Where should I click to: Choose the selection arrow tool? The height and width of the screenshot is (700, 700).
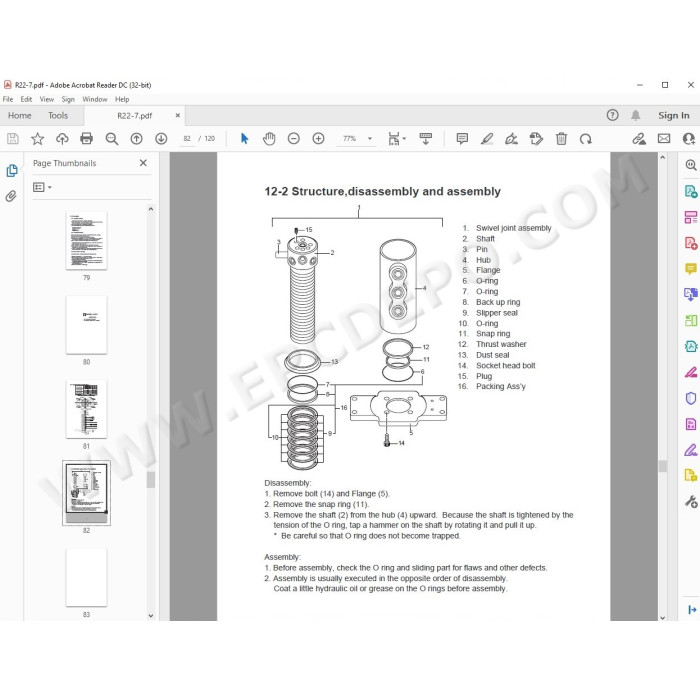[x=244, y=139]
